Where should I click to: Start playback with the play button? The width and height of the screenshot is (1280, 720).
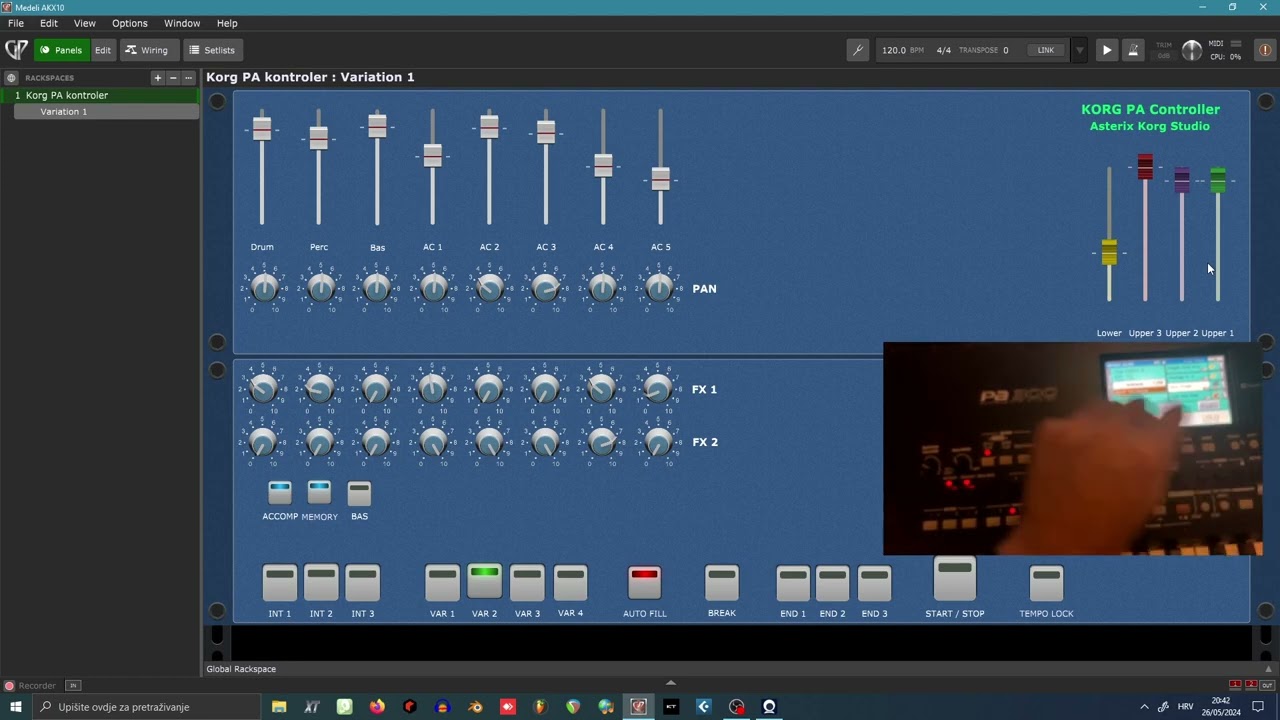click(1106, 50)
